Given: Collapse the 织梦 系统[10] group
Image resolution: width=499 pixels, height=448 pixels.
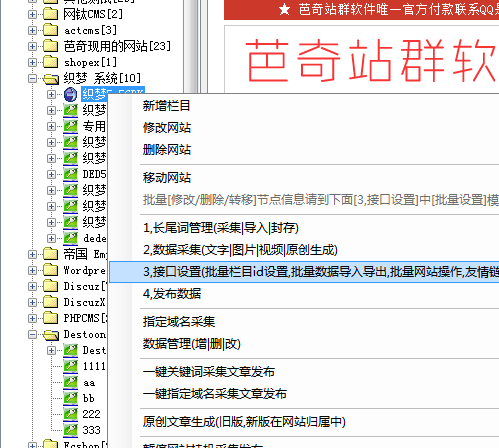Looking at the screenshot, I should (32, 78).
